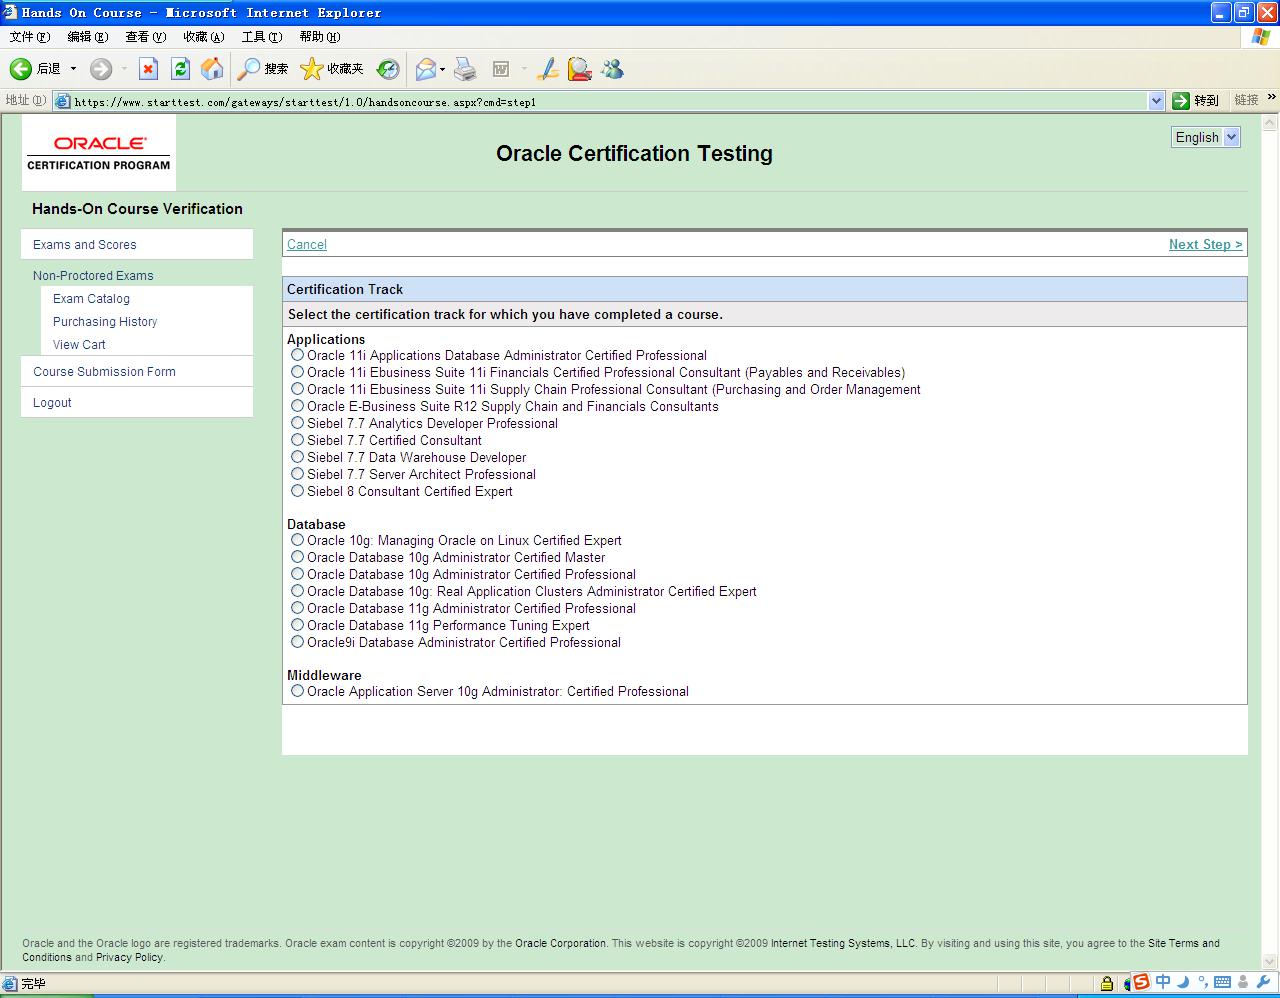1280x998 pixels.
Task: Open the Favorites star toolbar button
Action: (x=332, y=69)
